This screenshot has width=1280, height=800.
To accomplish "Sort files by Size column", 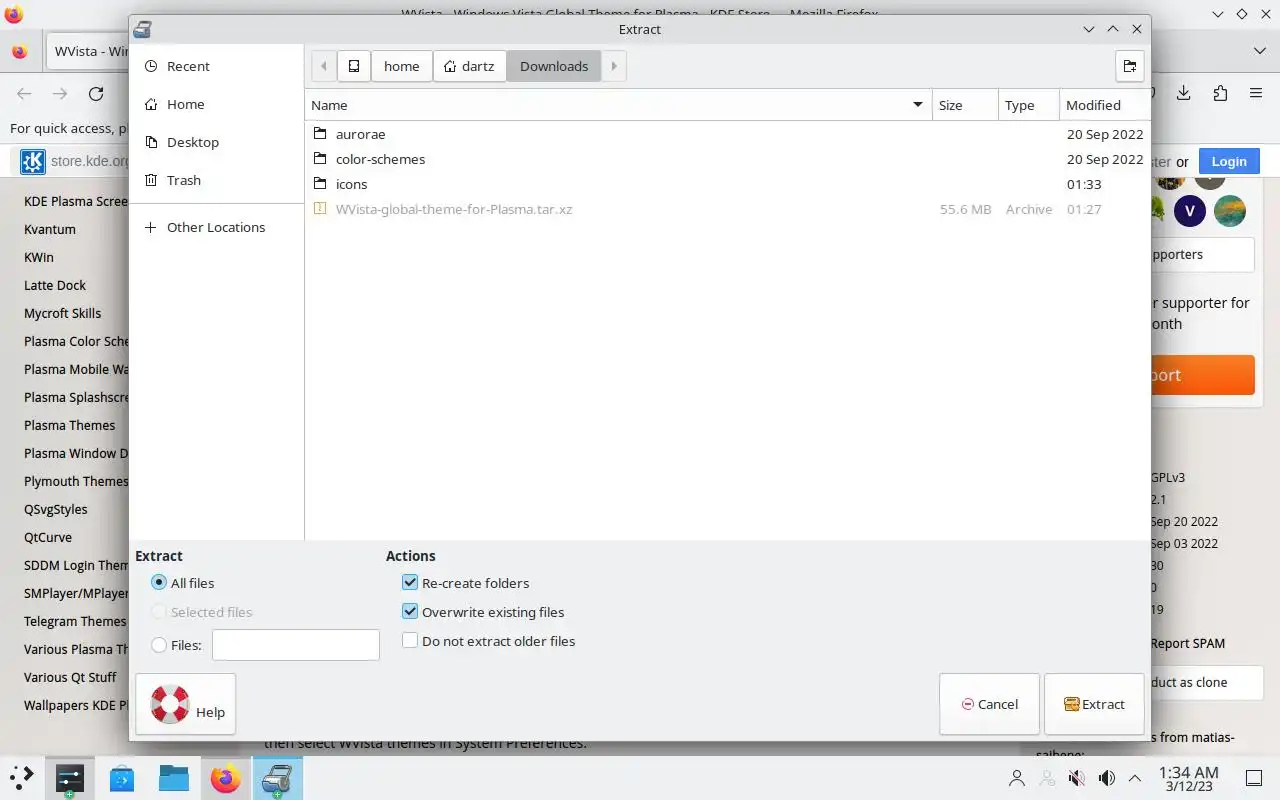I will [965, 105].
